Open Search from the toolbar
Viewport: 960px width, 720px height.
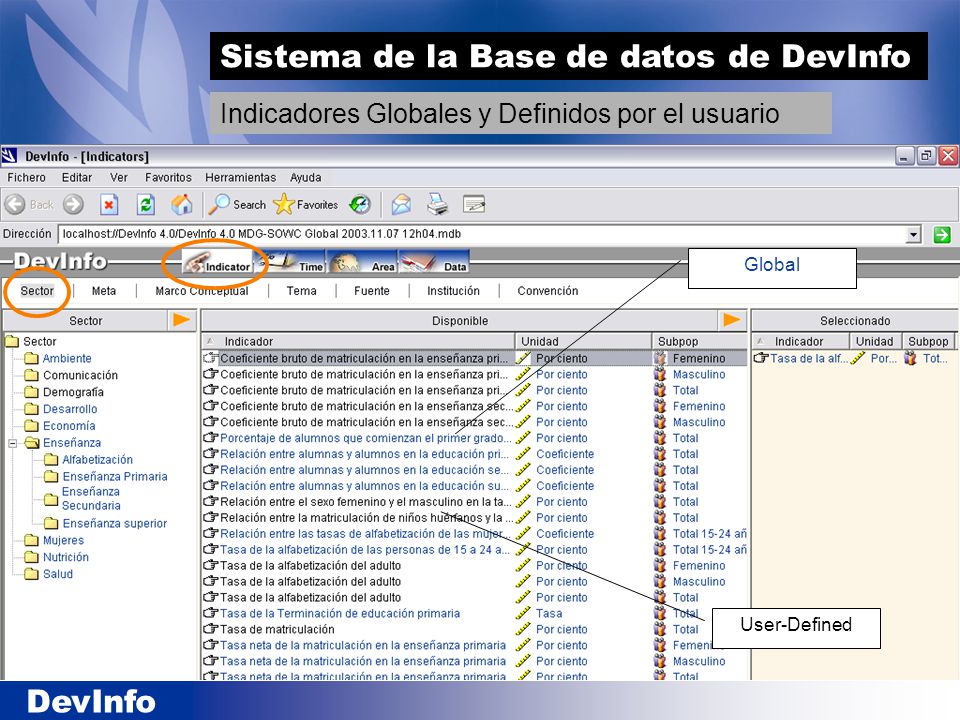click(237, 204)
